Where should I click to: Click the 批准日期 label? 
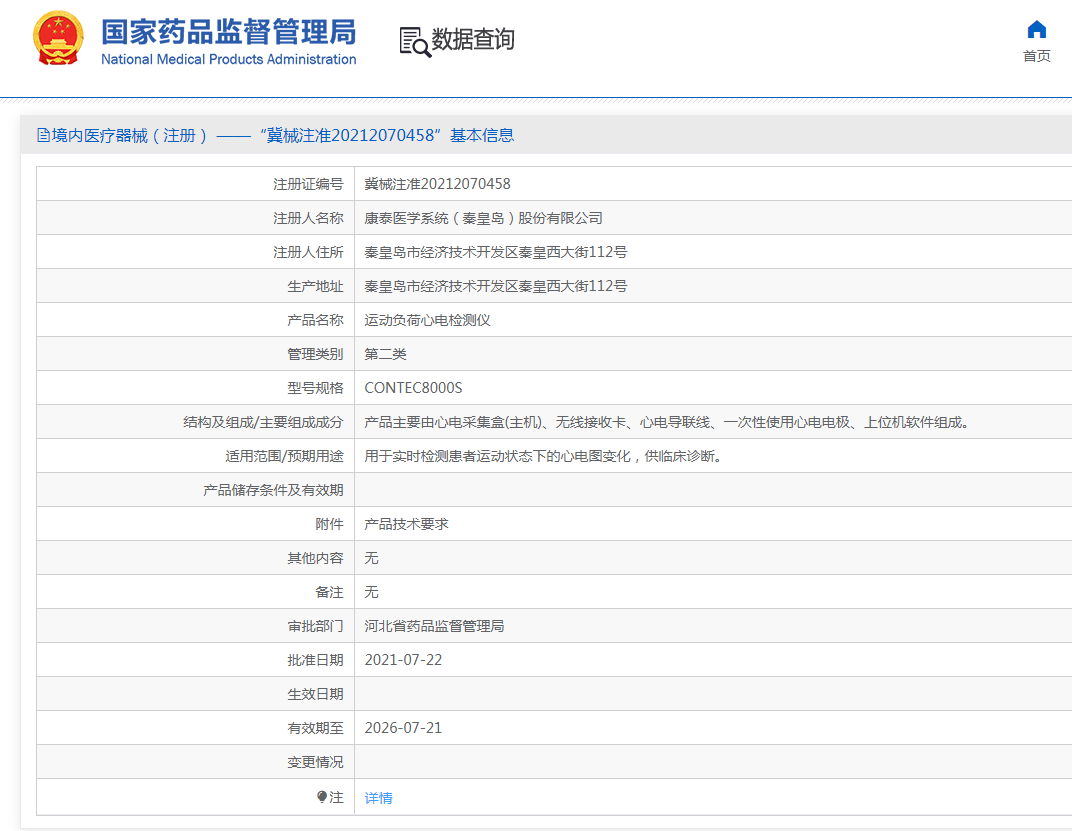pyautogui.click(x=314, y=660)
